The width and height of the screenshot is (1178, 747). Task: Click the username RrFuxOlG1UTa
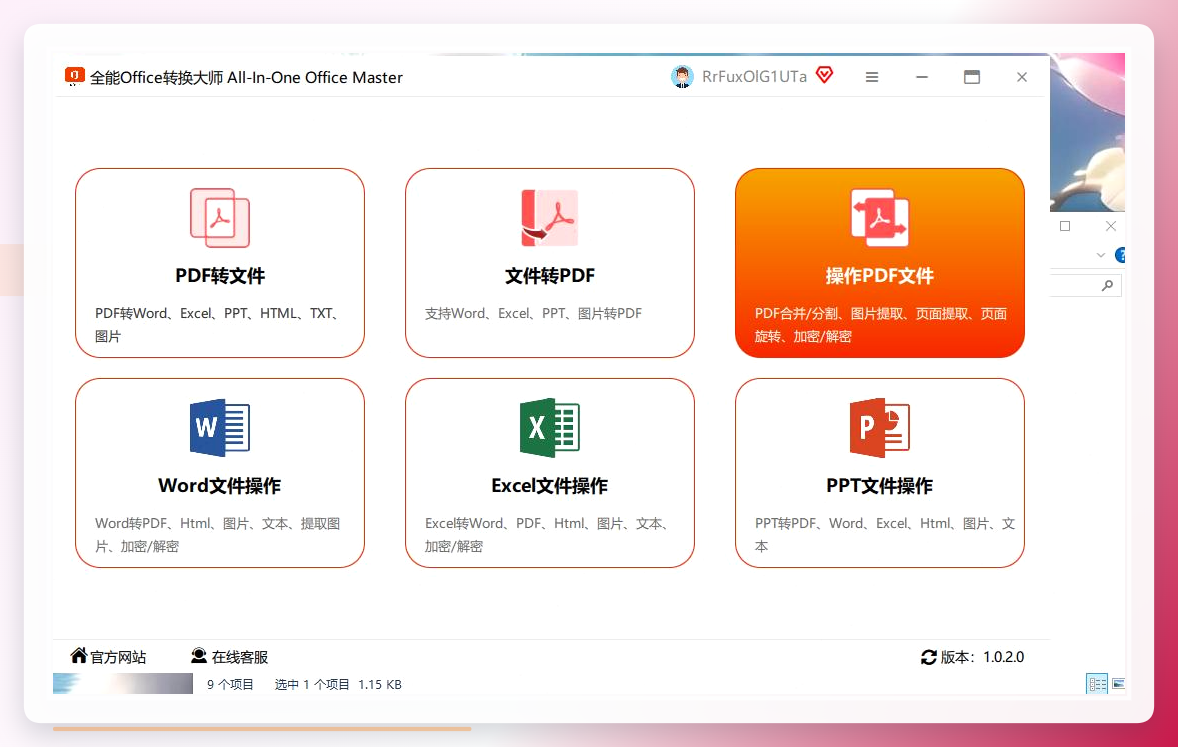tap(754, 77)
